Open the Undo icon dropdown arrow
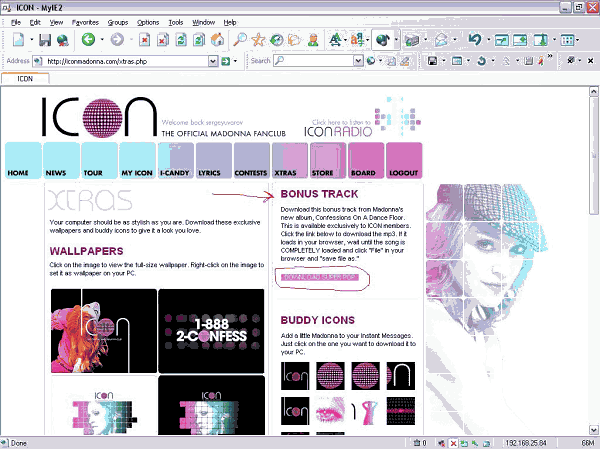 [488, 39]
